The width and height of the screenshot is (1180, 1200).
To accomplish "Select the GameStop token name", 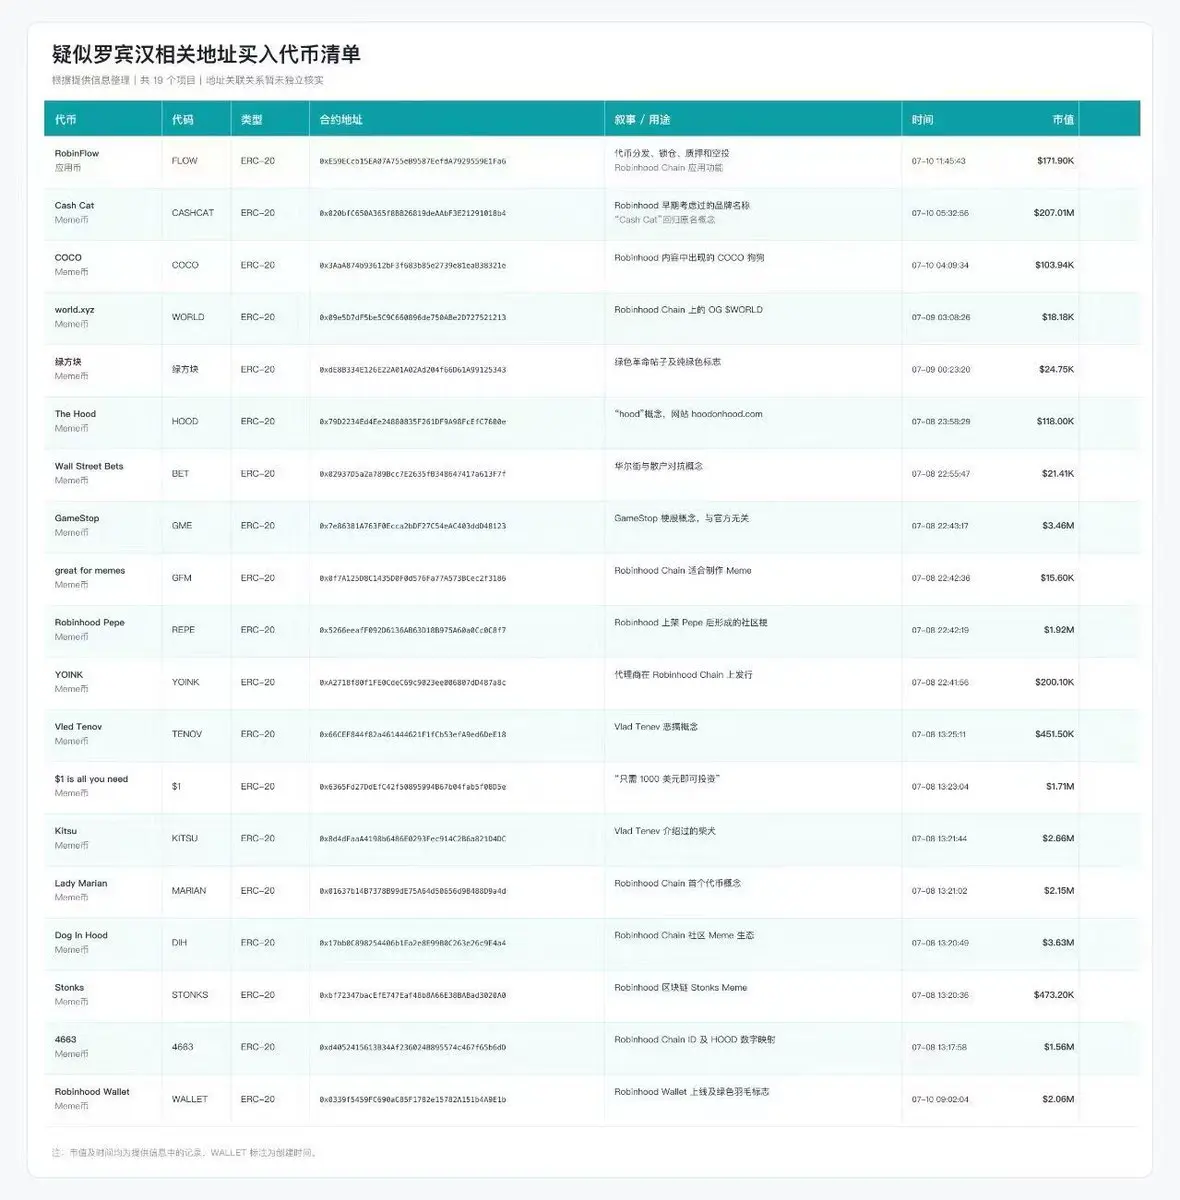I will (77, 518).
